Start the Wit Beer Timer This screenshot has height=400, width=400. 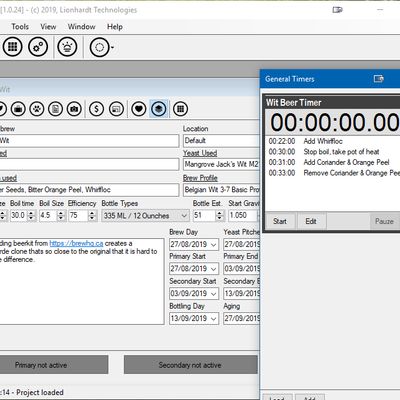point(280,221)
